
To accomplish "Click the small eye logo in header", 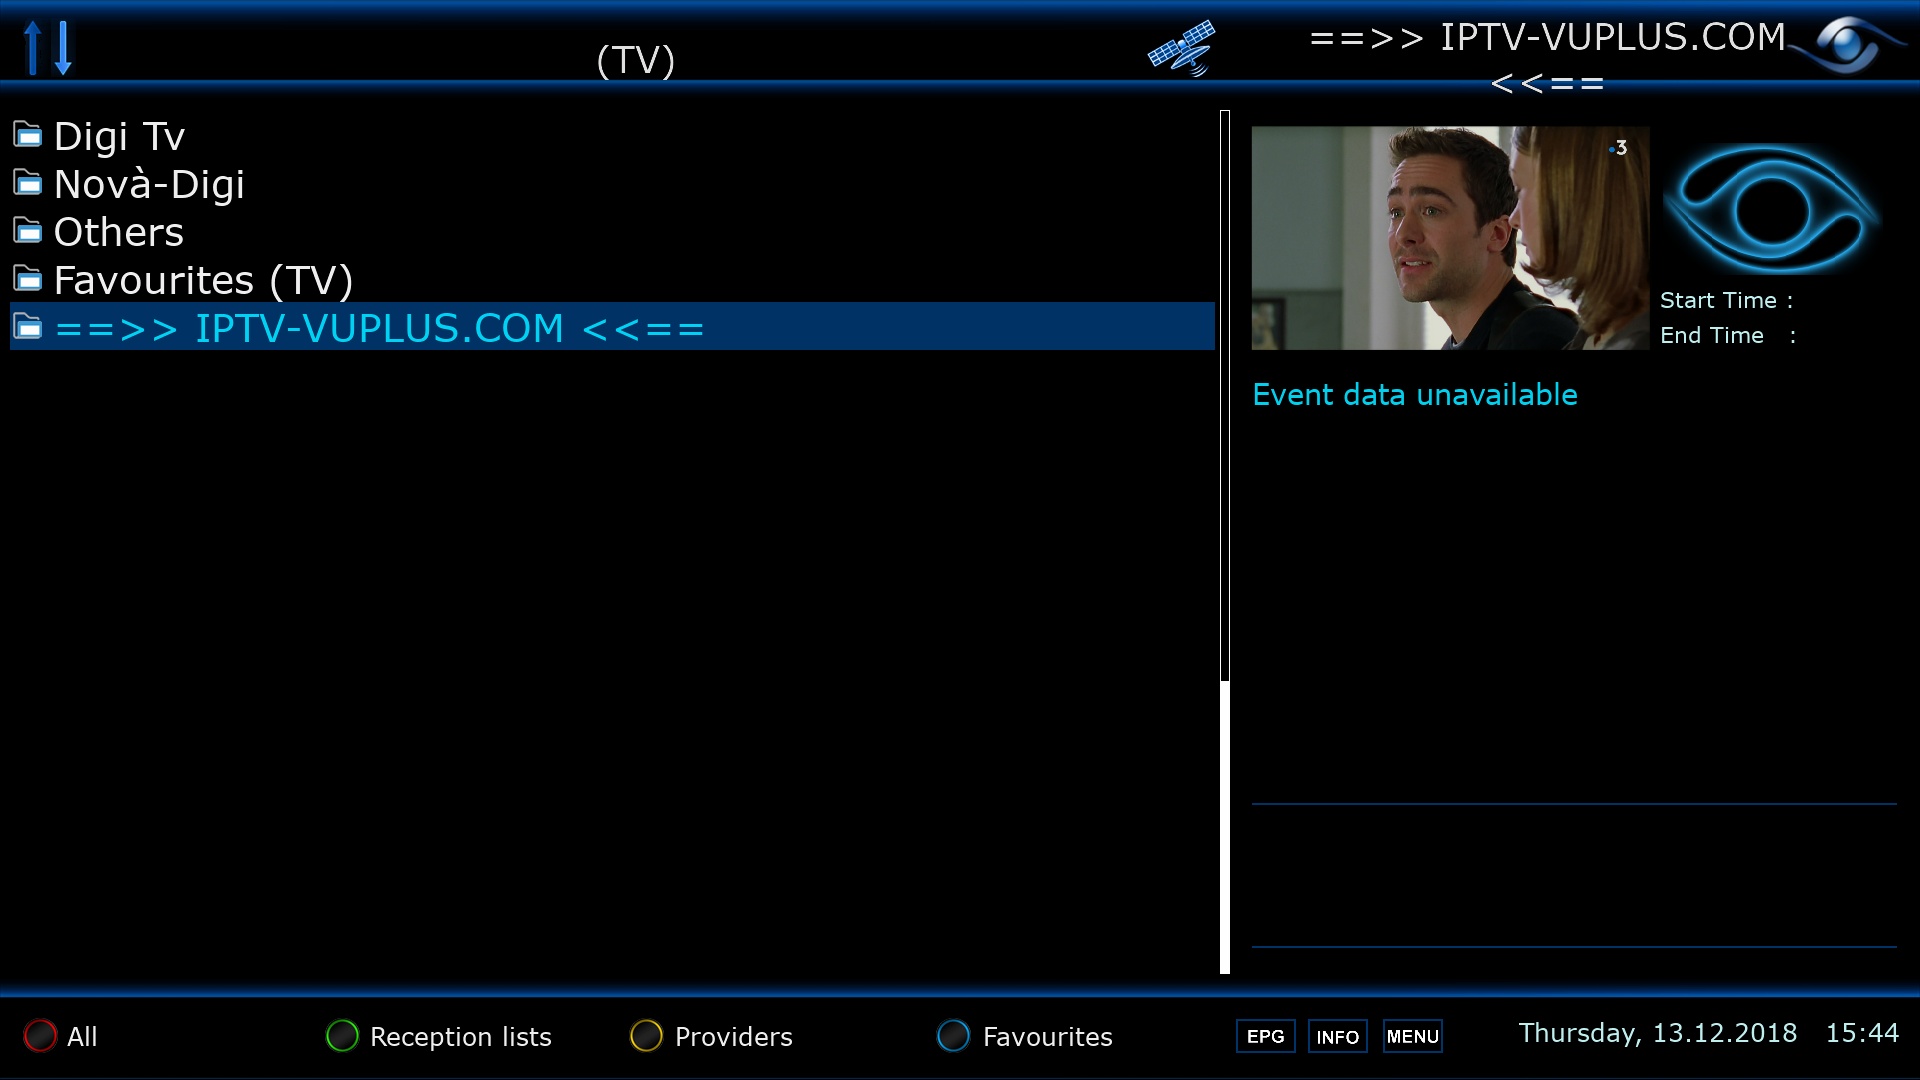I will [1846, 44].
